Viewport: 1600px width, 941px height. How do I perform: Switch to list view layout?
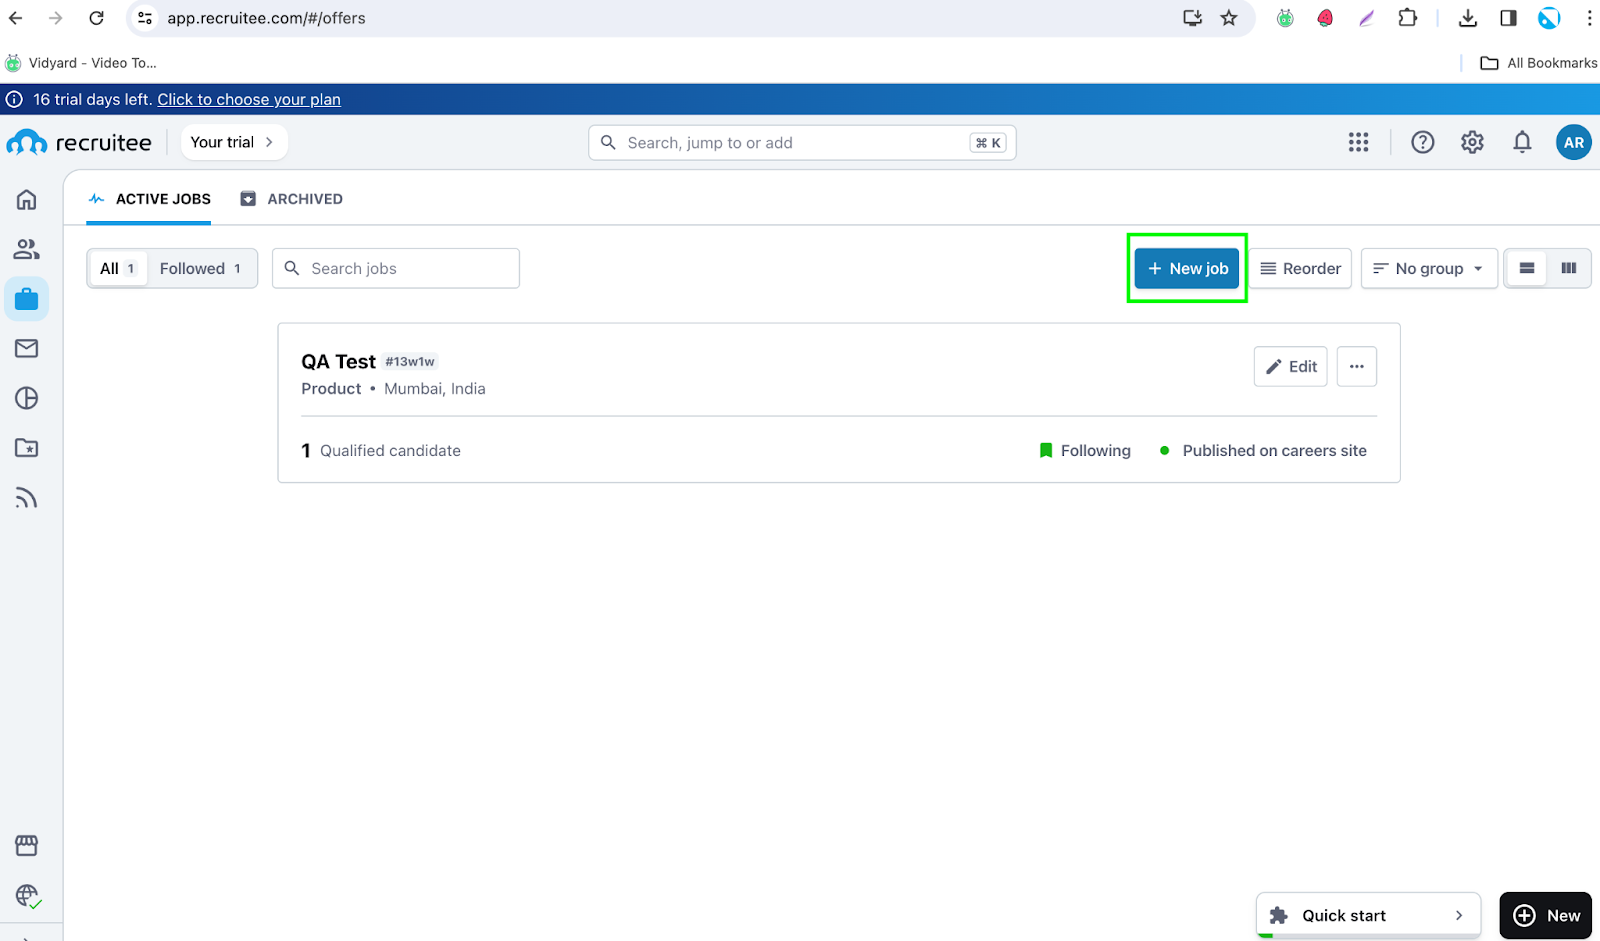1527,268
